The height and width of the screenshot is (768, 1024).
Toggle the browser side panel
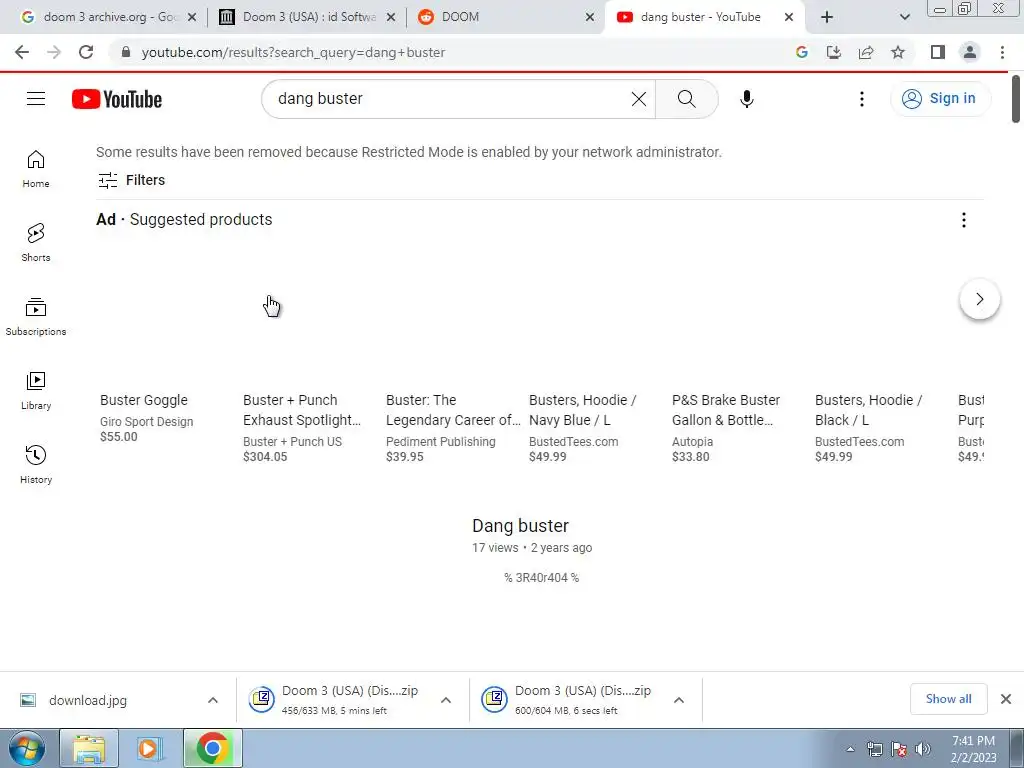pos(938,52)
